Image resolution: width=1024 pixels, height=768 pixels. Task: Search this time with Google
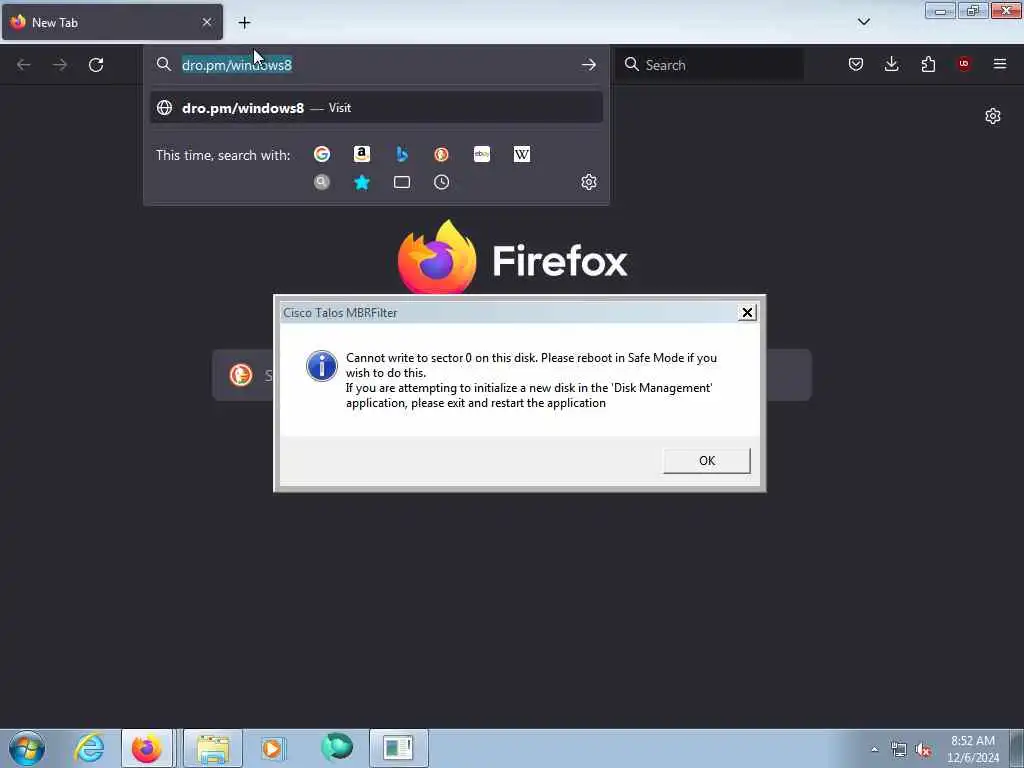[x=322, y=154]
